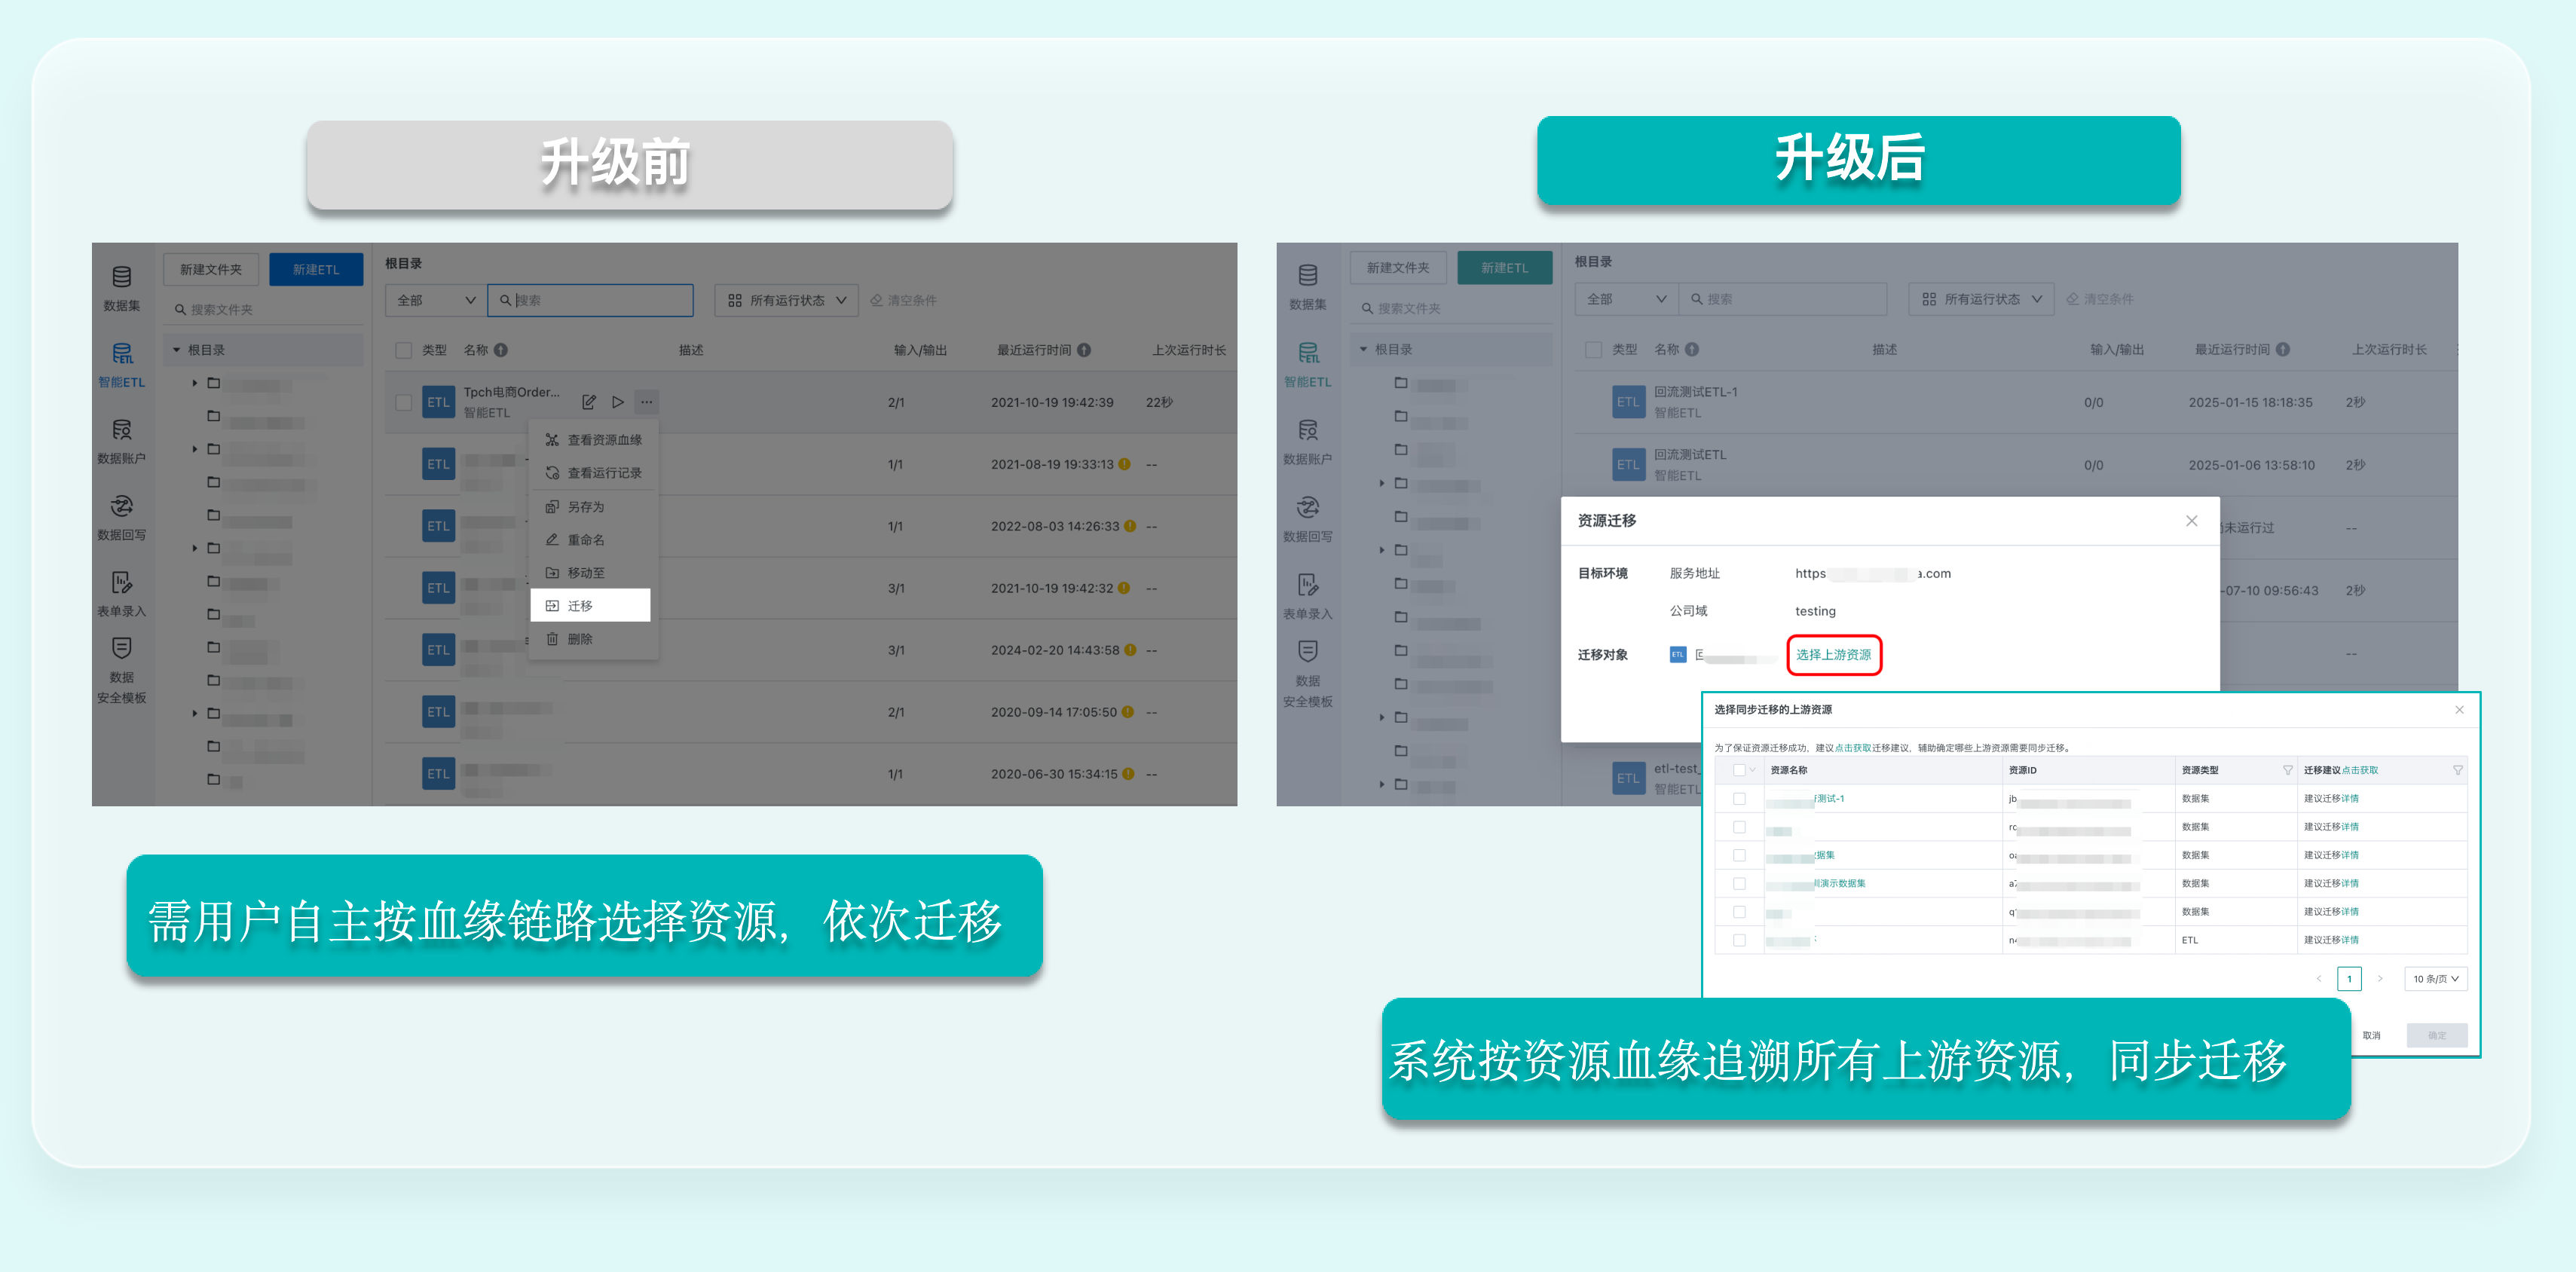Open 表单录入 in the right screenshot sidebar
Viewport: 2576px width, 1272px height.
[1308, 596]
